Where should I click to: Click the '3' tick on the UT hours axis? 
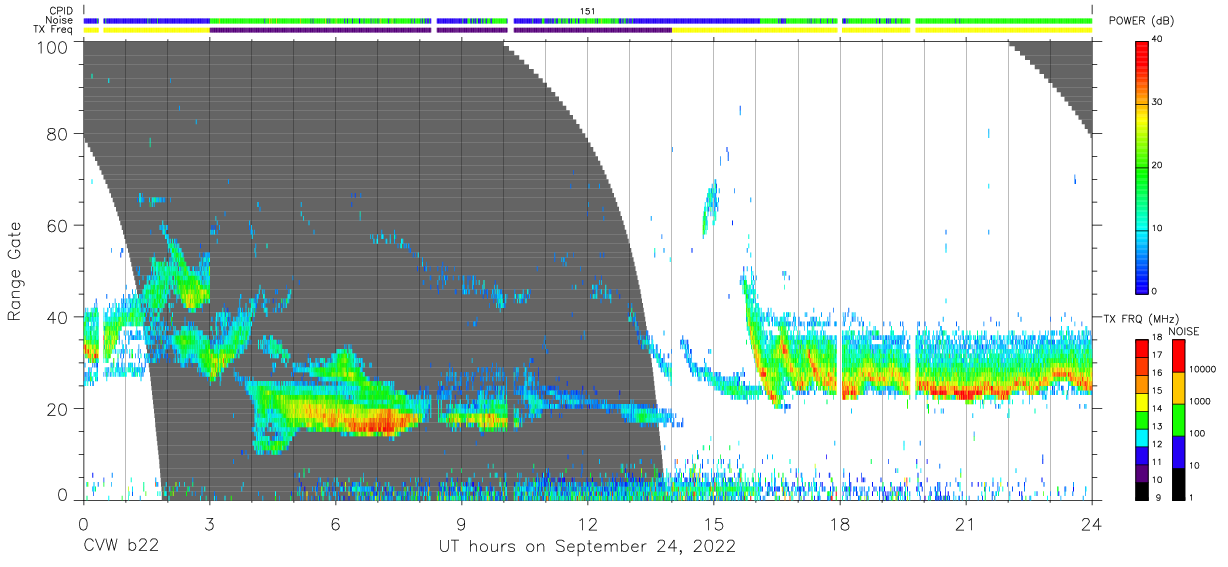209,523
